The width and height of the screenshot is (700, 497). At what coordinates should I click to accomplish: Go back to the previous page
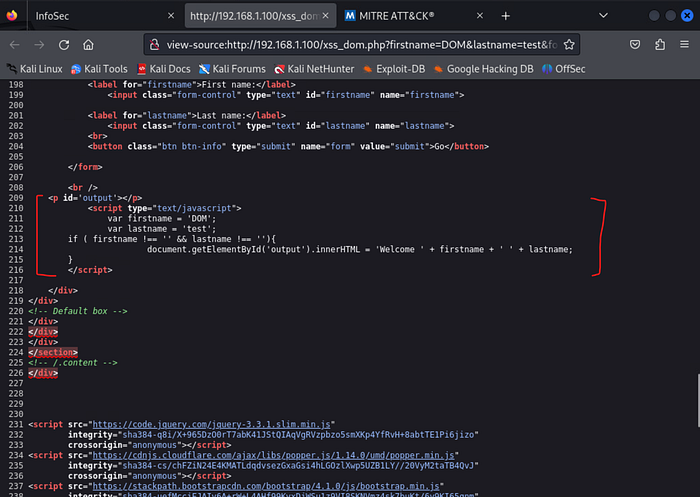[x=15, y=45]
